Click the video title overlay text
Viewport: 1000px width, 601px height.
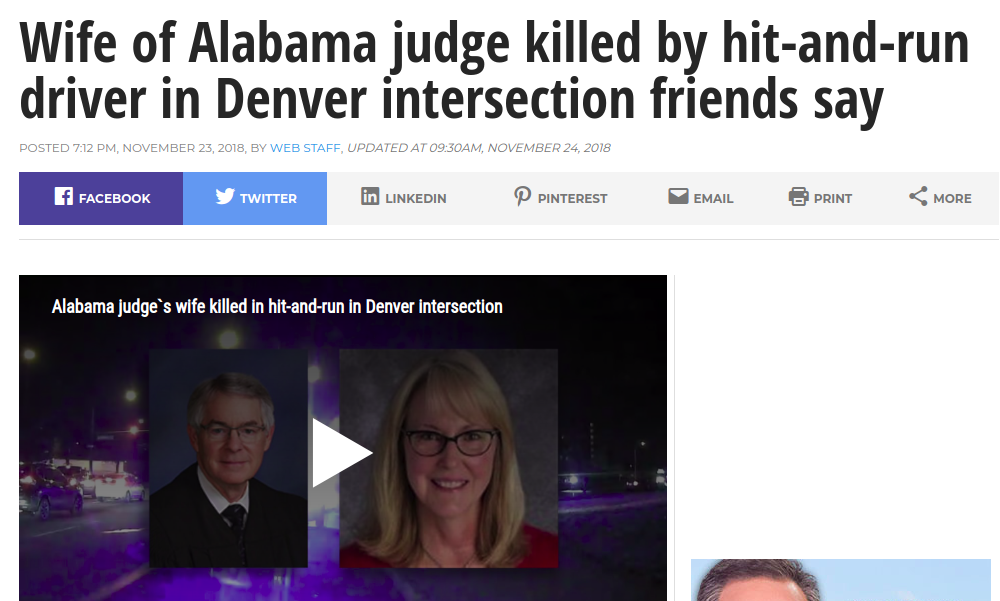click(x=277, y=307)
